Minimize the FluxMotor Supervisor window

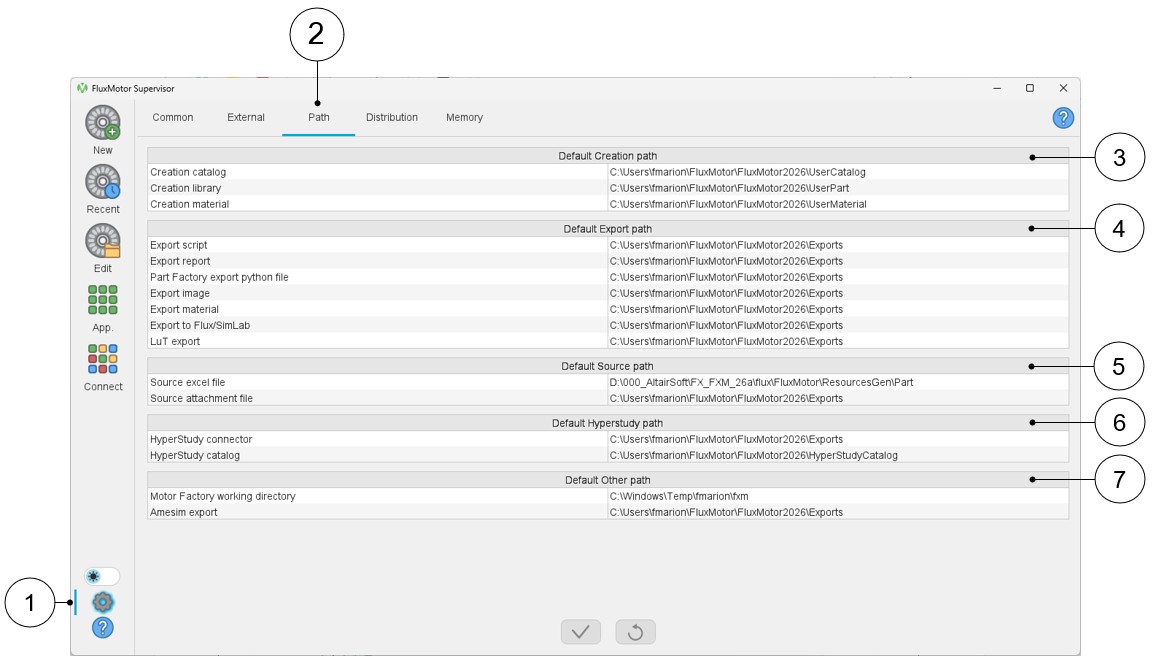pyautogui.click(x=997, y=88)
